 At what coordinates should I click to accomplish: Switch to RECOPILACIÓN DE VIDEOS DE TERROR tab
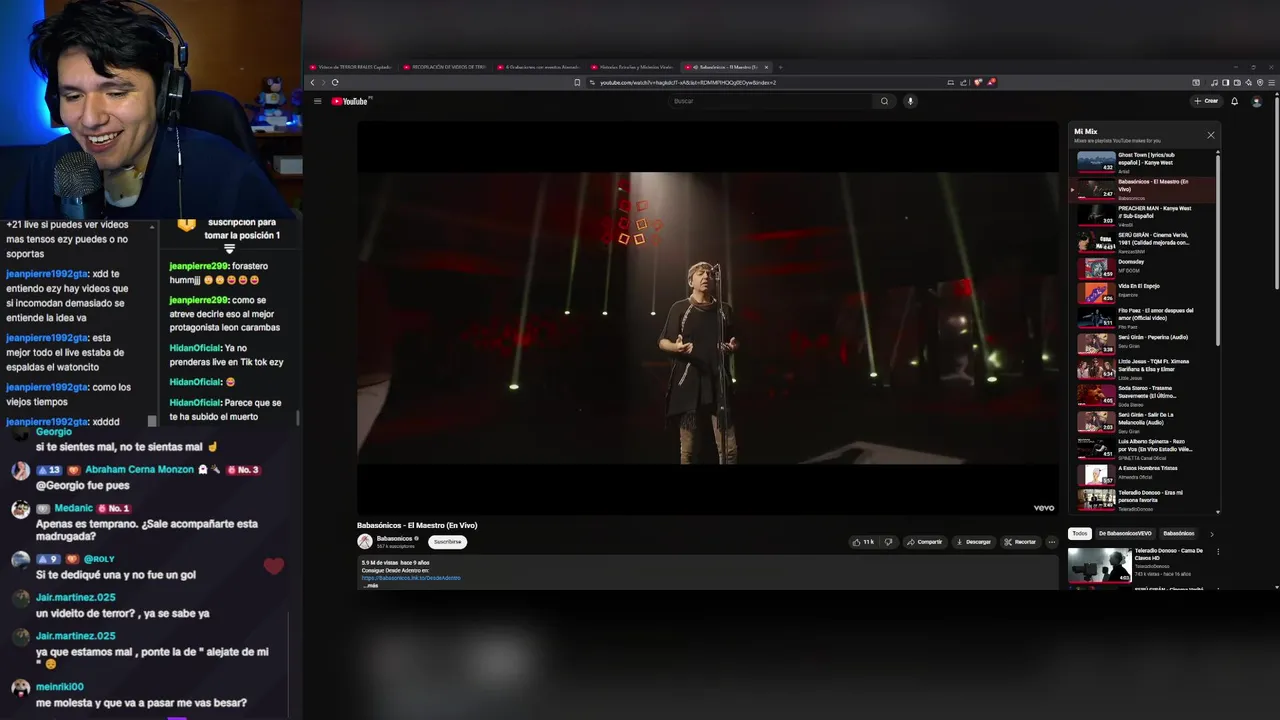coord(445,67)
